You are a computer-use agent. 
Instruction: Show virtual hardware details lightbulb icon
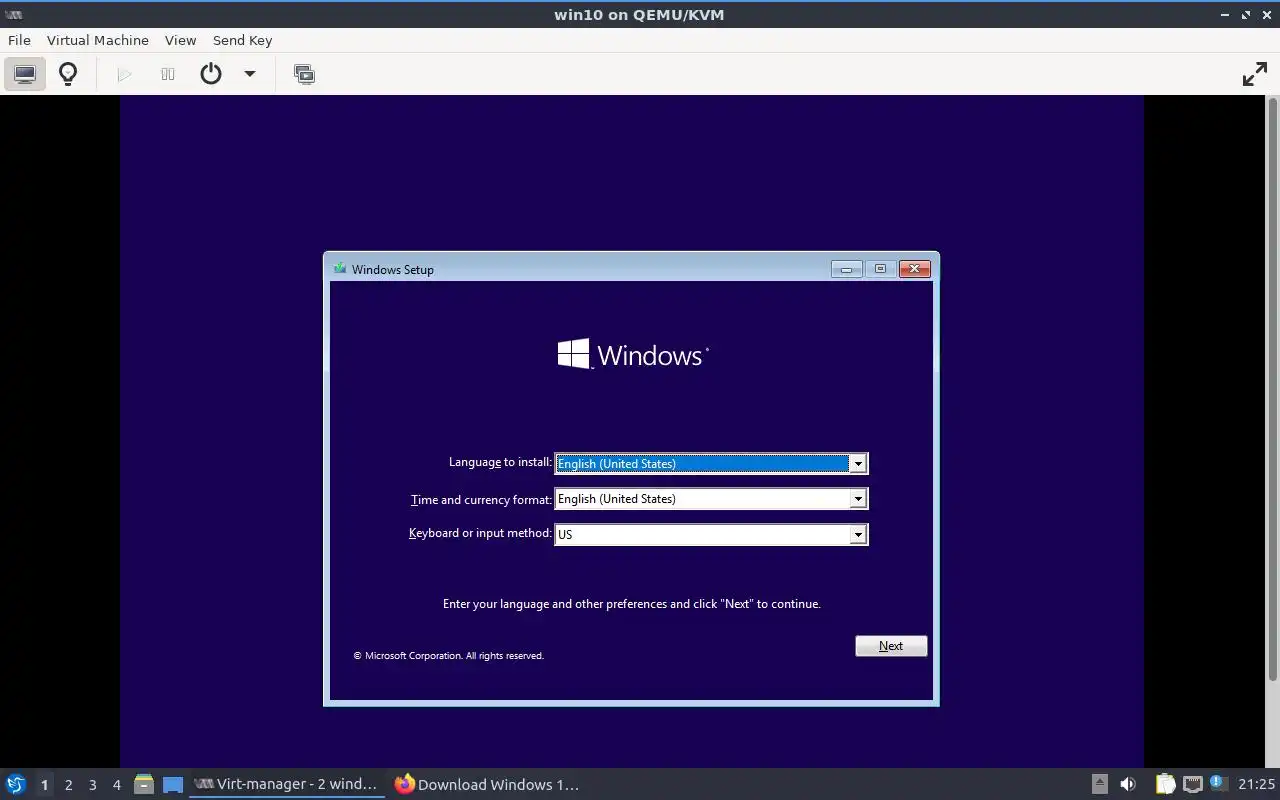pyautogui.click(x=68, y=74)
